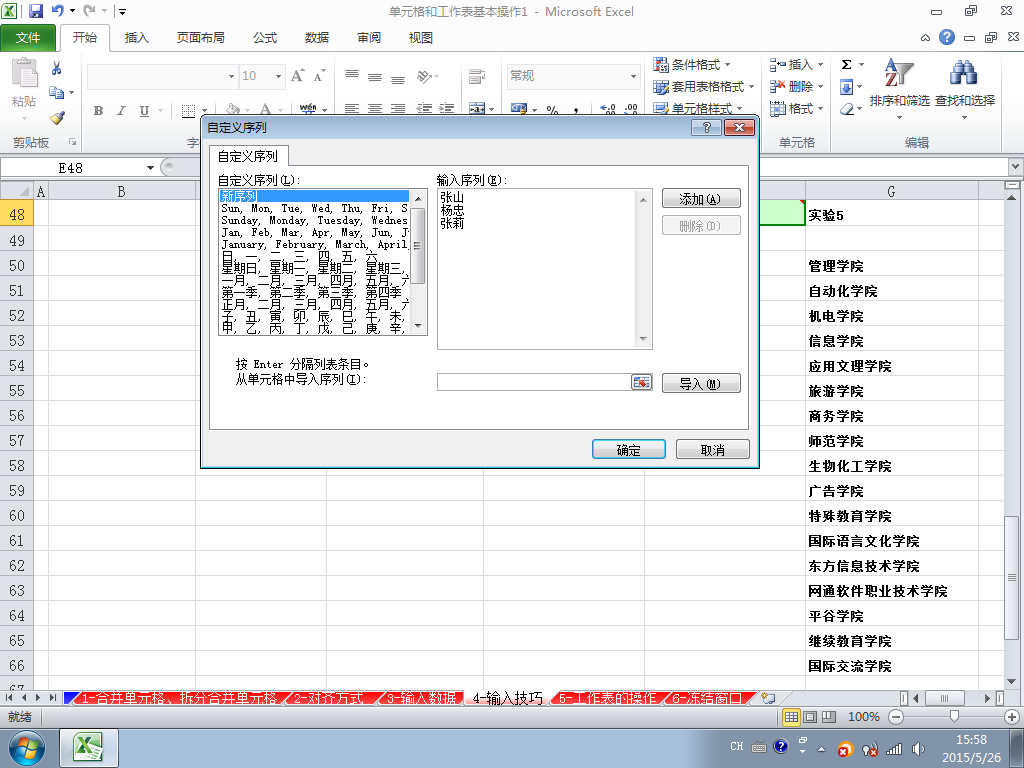This screenshot has height=768, width=1024.
Task: Click the Decrease Font Size icon
Action: (x=319, y=76)
